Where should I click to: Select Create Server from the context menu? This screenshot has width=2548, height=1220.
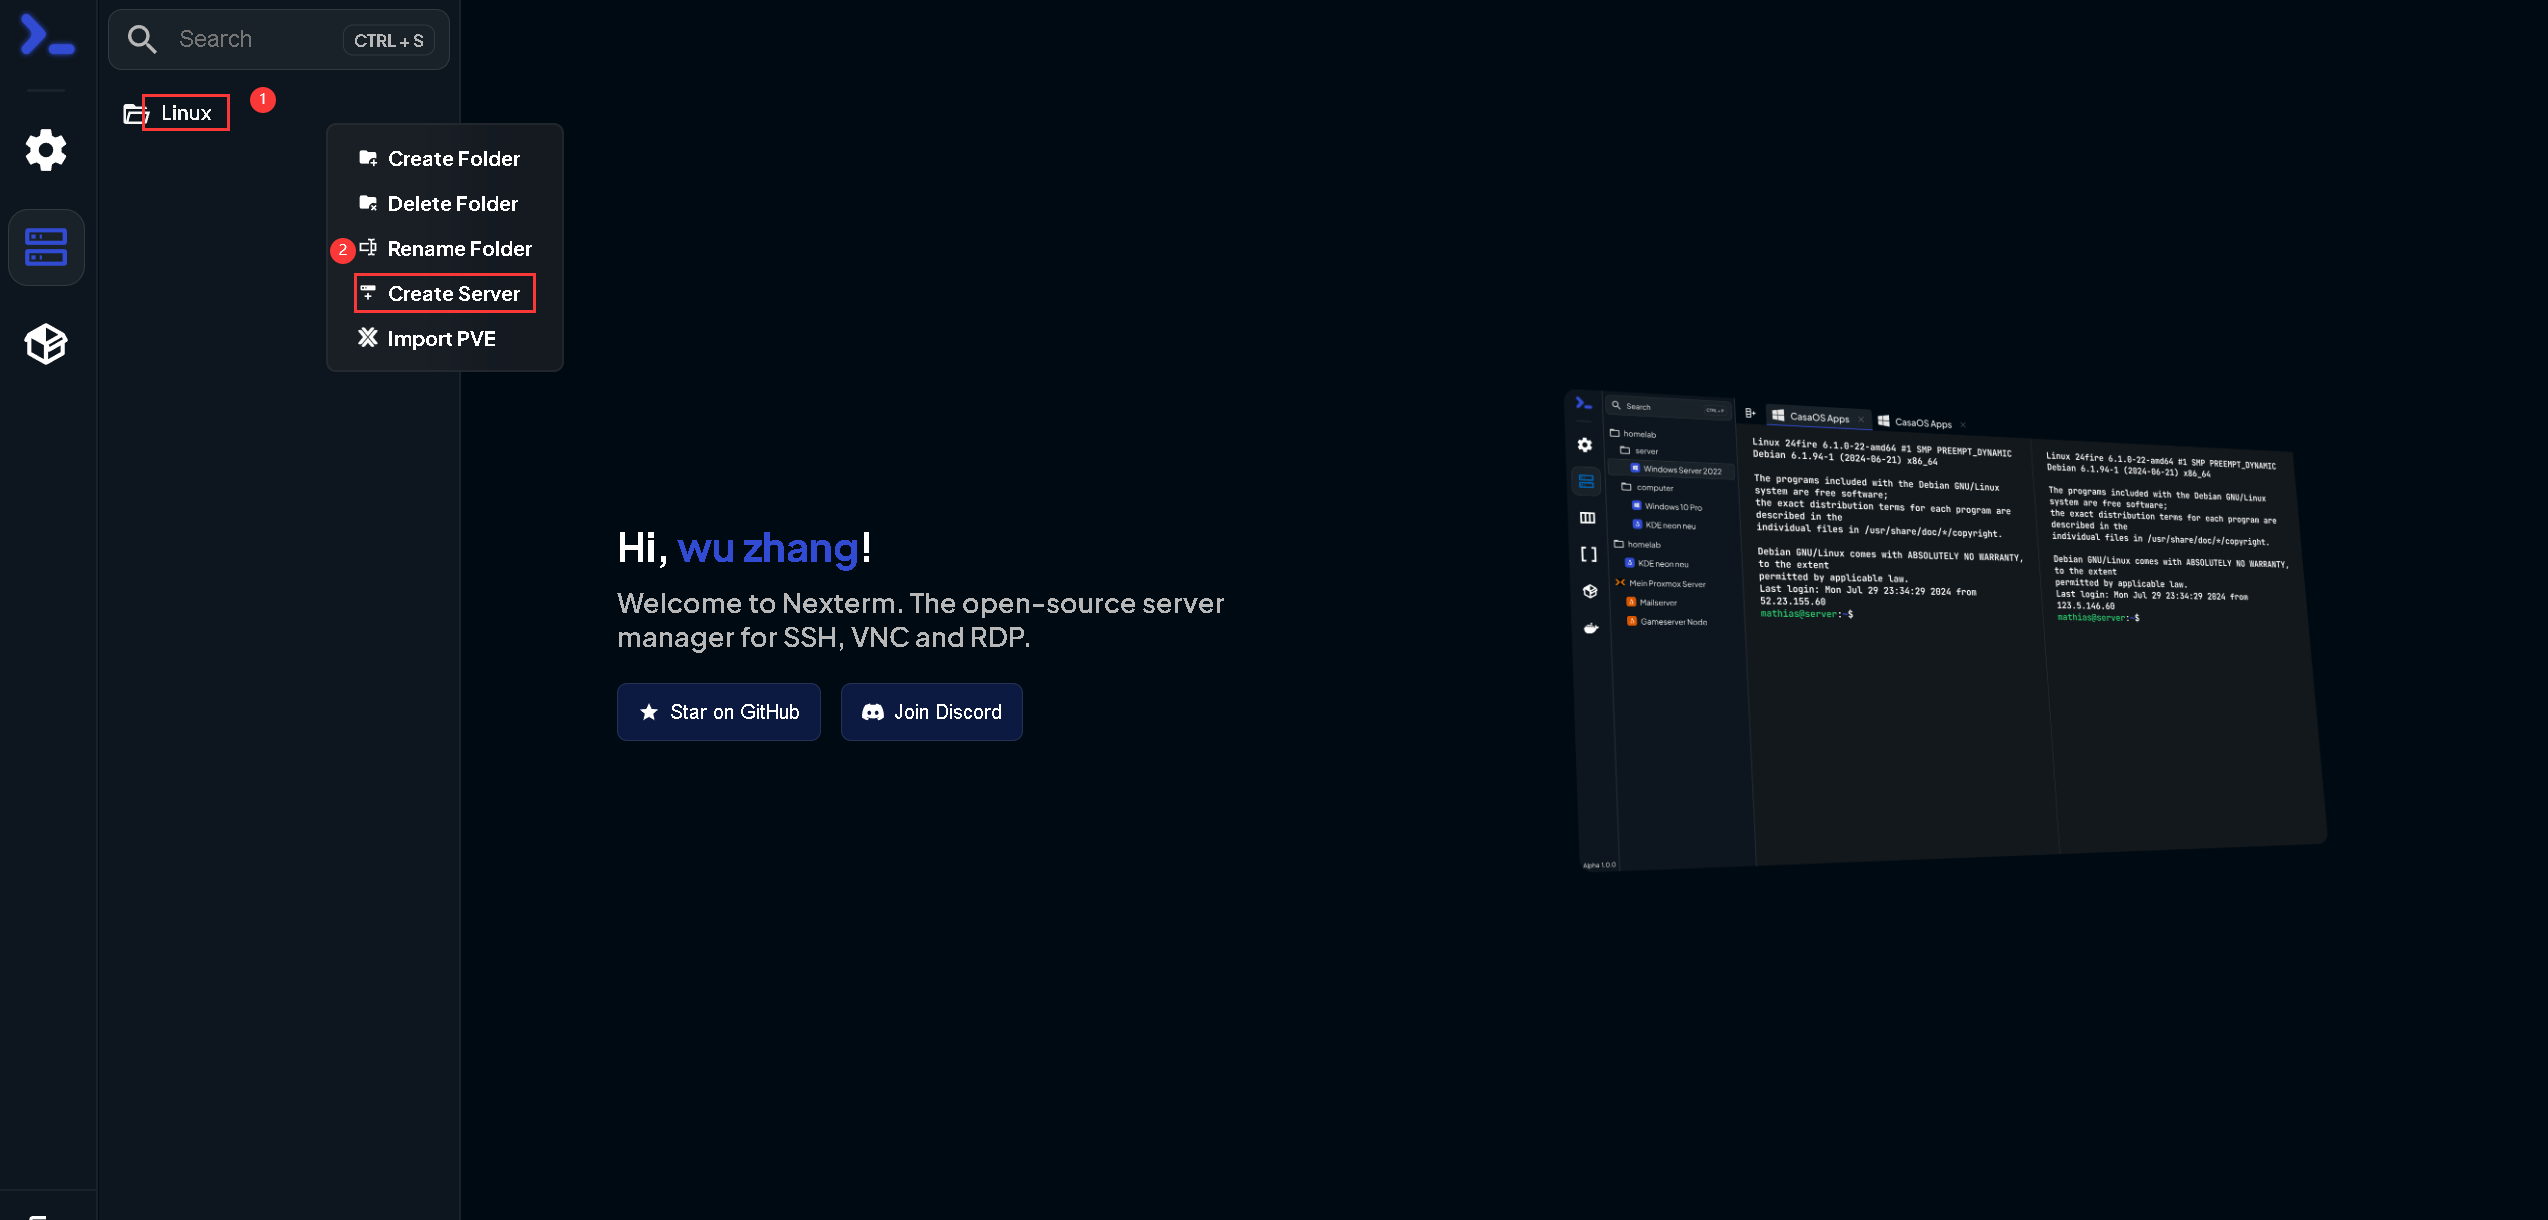[x=454, y=293]
